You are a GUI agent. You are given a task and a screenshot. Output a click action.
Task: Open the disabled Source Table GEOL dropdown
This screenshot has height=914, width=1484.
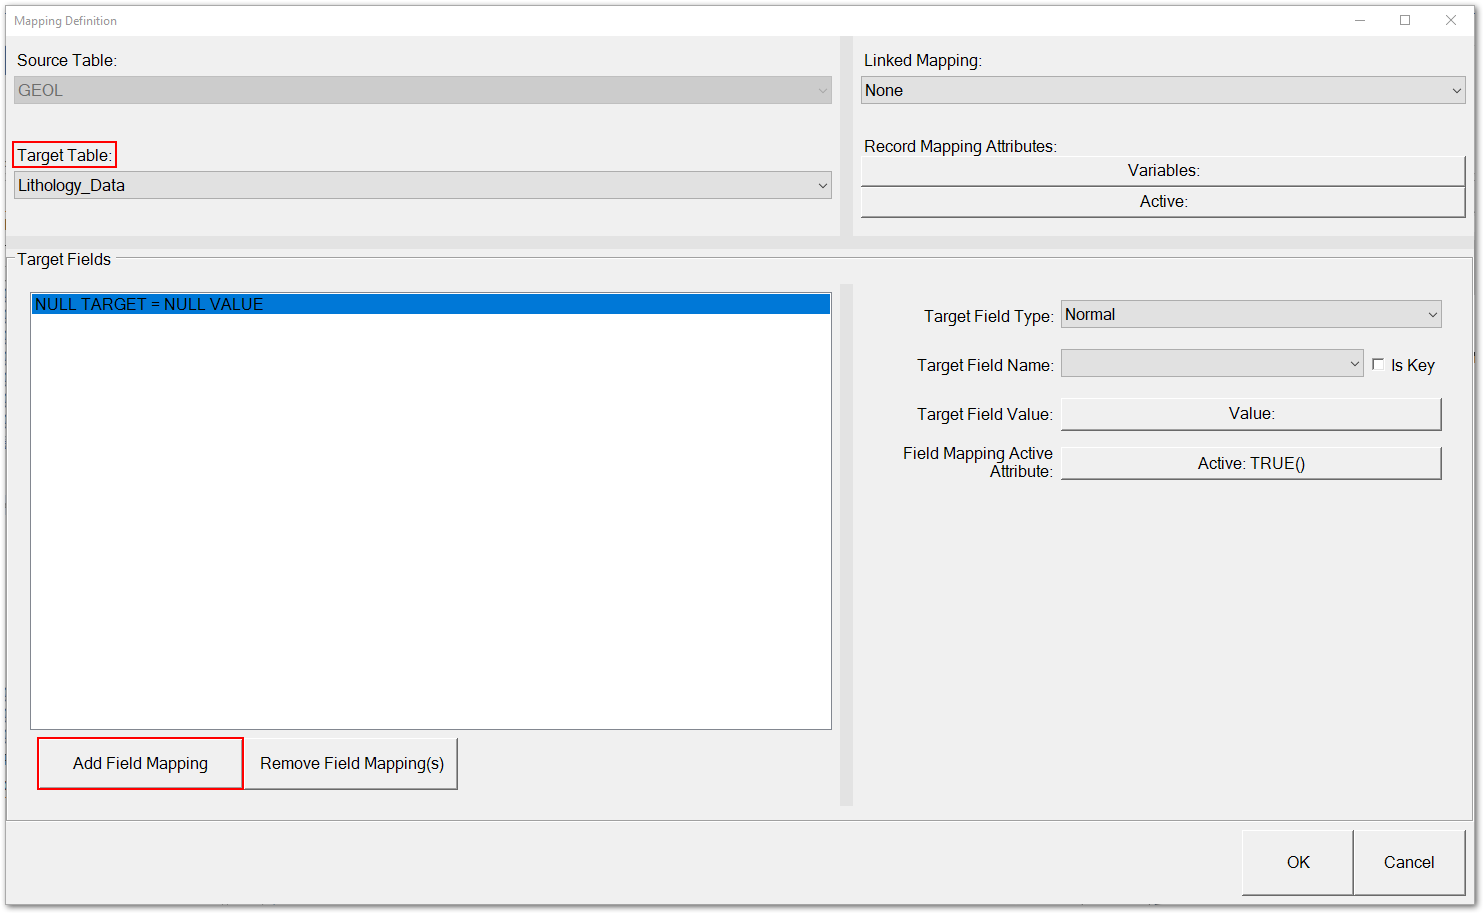422,90
